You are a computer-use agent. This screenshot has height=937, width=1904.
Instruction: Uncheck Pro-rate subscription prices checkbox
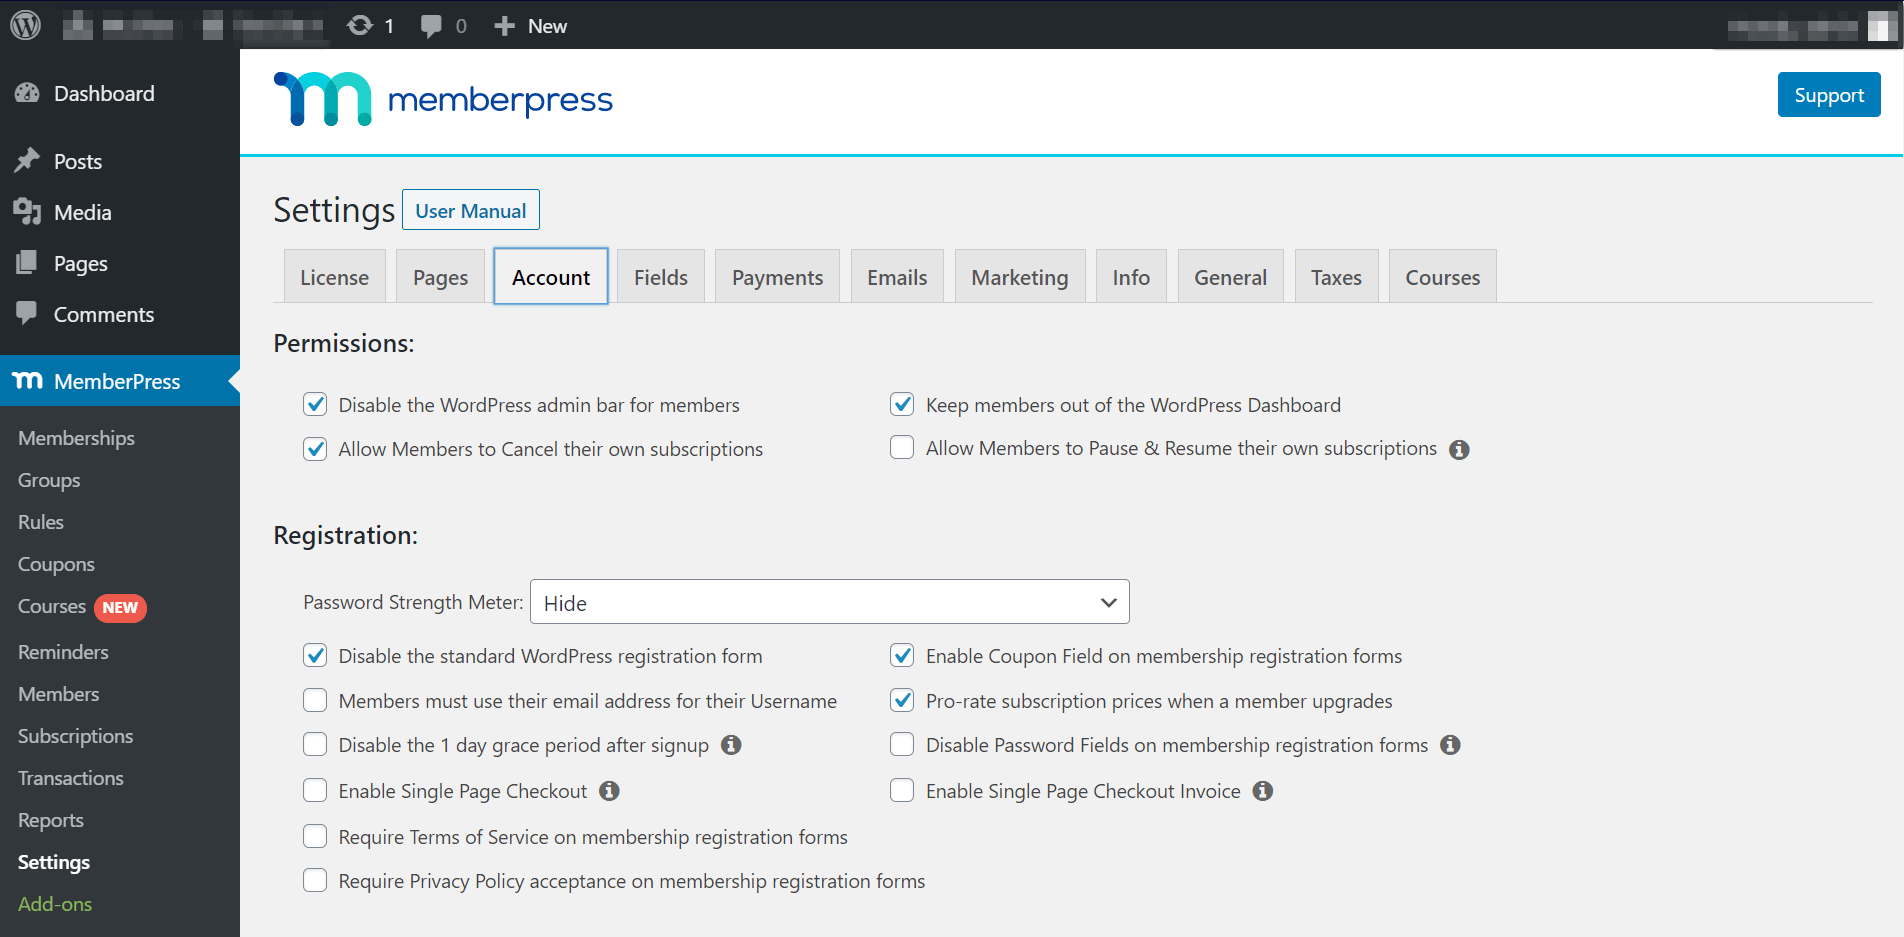[x=902, y=700]
